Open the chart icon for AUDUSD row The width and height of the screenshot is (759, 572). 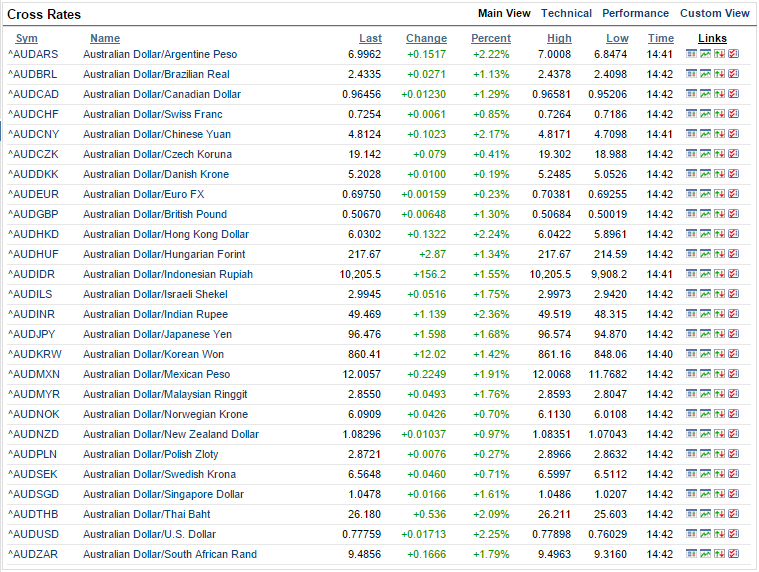click(705, 534)
